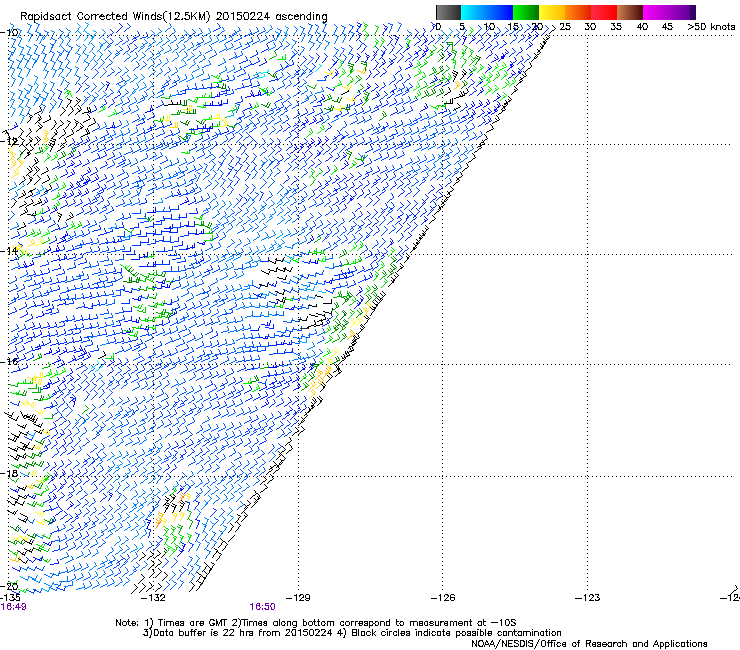Click the '-135' longitude axis label
This screenshot has width=740, height=650.
(x=10, y=598)
